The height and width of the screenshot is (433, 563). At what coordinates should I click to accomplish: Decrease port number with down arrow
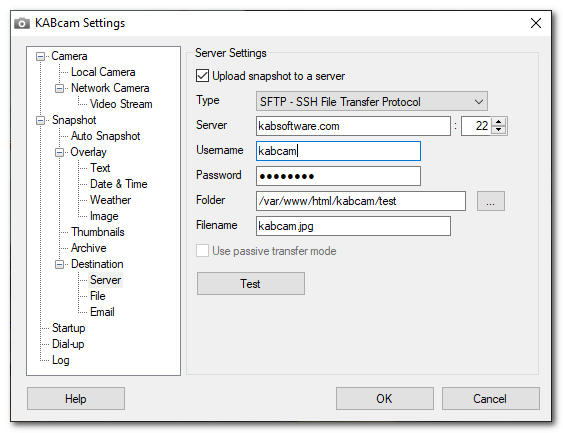point(498,130)
